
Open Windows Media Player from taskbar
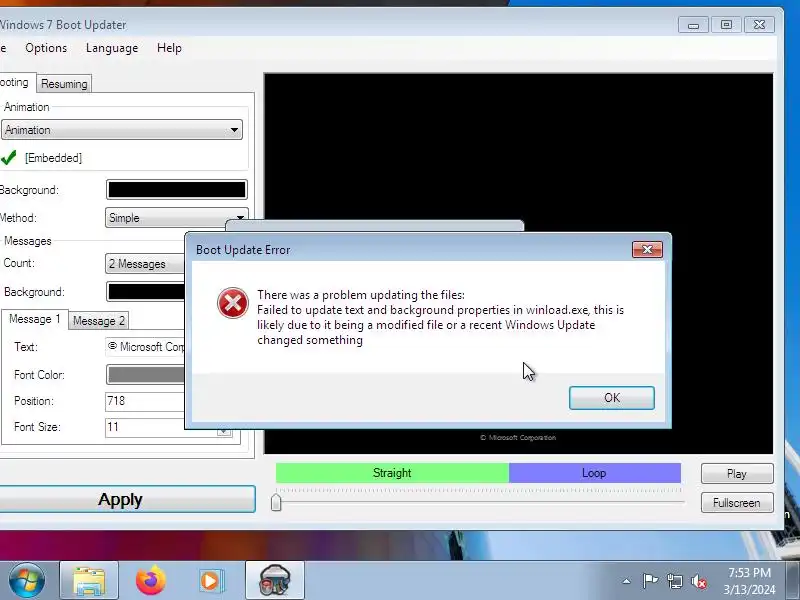tap(210, 581)
